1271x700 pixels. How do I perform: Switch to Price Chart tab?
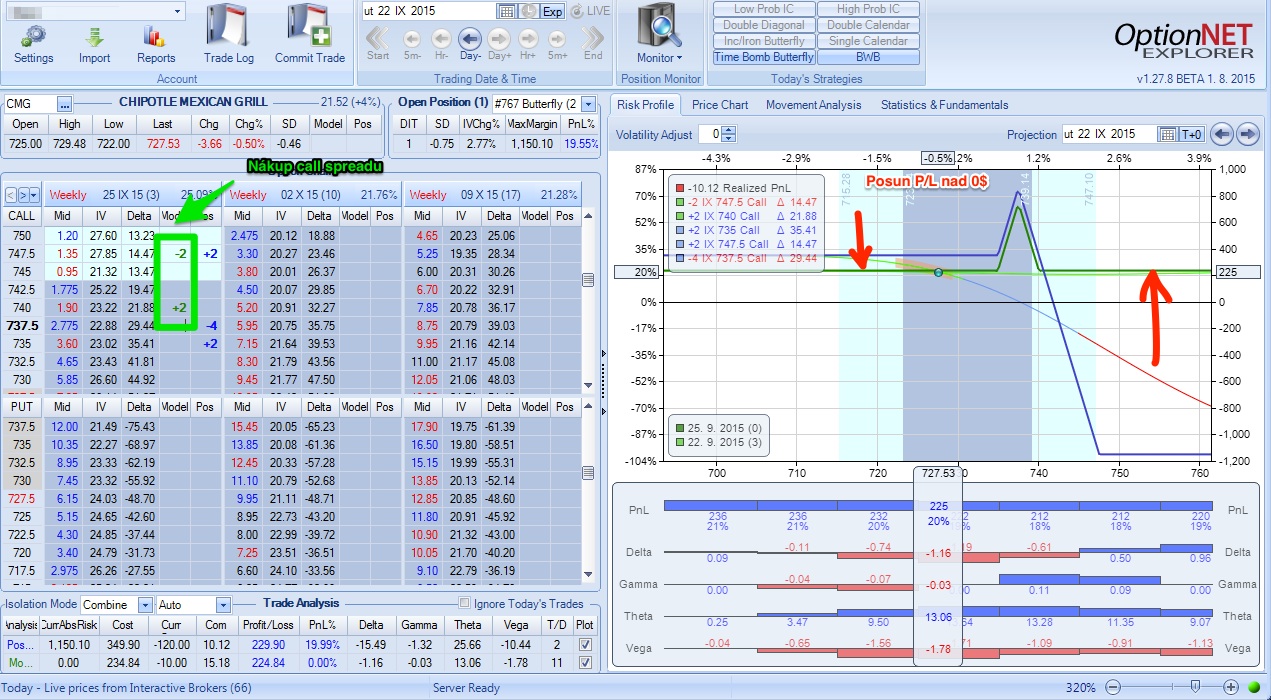tap(720, 104)
